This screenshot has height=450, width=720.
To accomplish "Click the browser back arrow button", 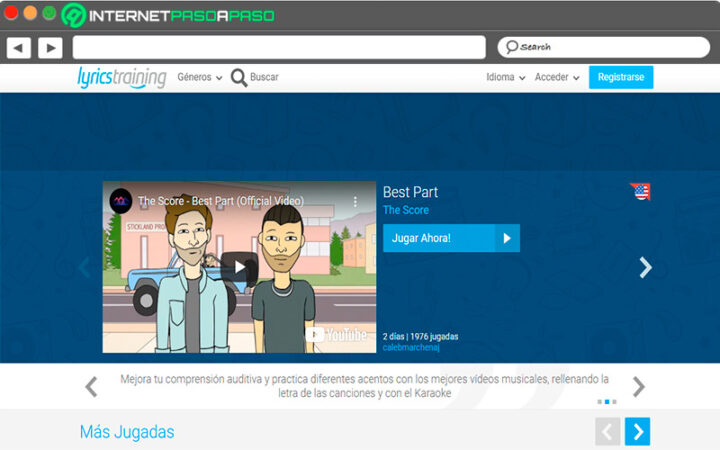I will click(x=18, y=47).
